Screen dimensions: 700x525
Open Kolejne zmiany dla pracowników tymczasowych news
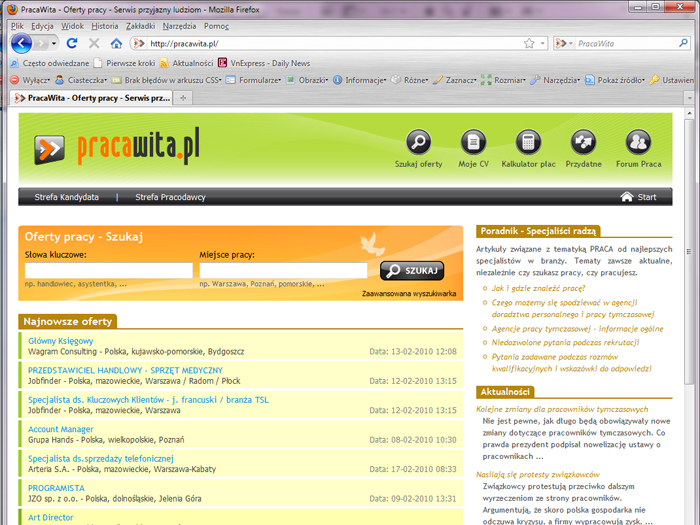(562, 409)
